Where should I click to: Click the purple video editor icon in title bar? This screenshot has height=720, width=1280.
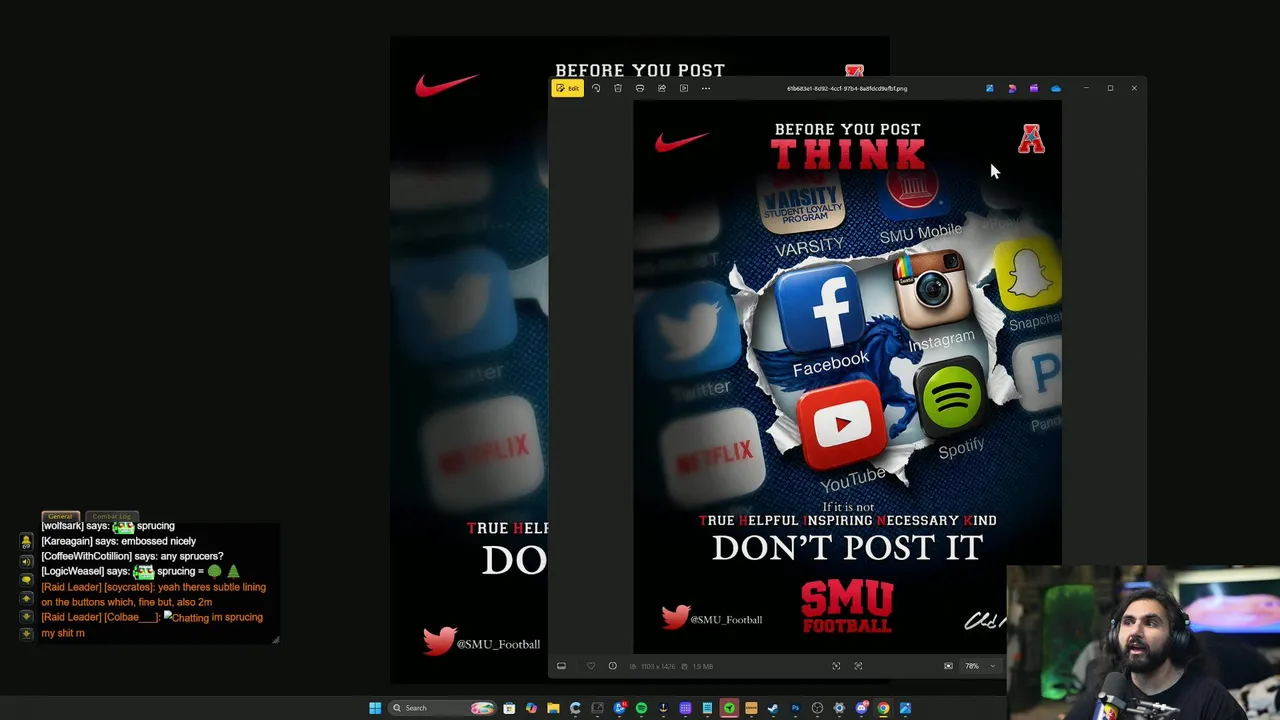coord(1034,88)
